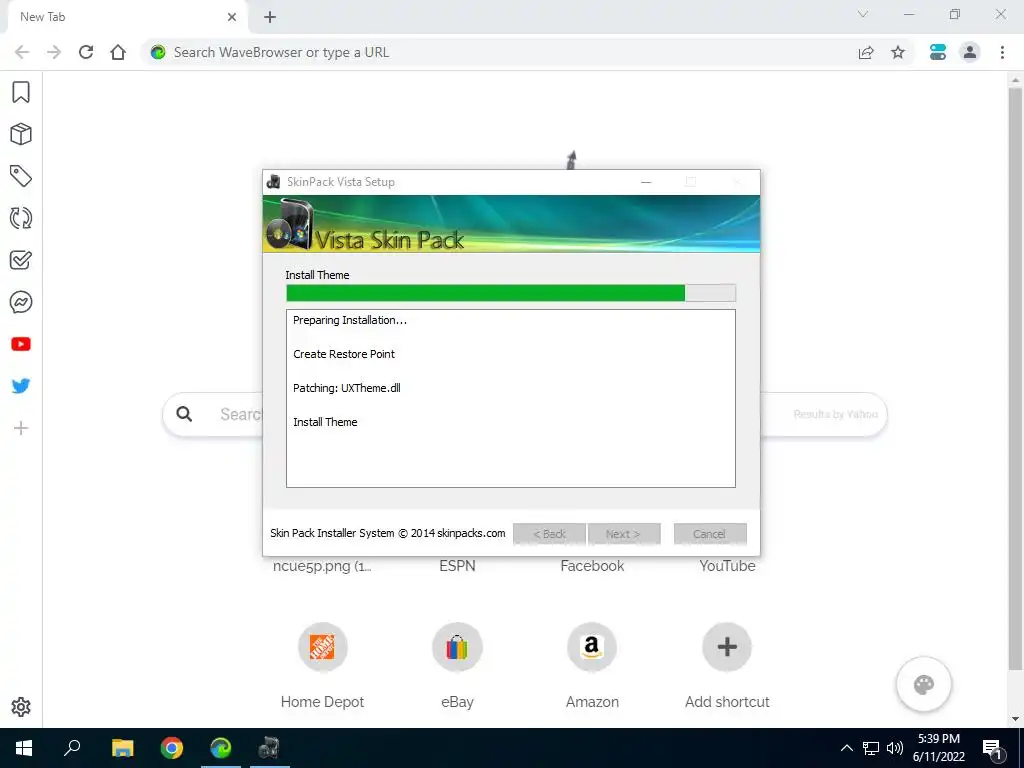Screen dimensions: 1024x768
Task: Bookmark this tab with the star icon
Action: coord(898,52)
